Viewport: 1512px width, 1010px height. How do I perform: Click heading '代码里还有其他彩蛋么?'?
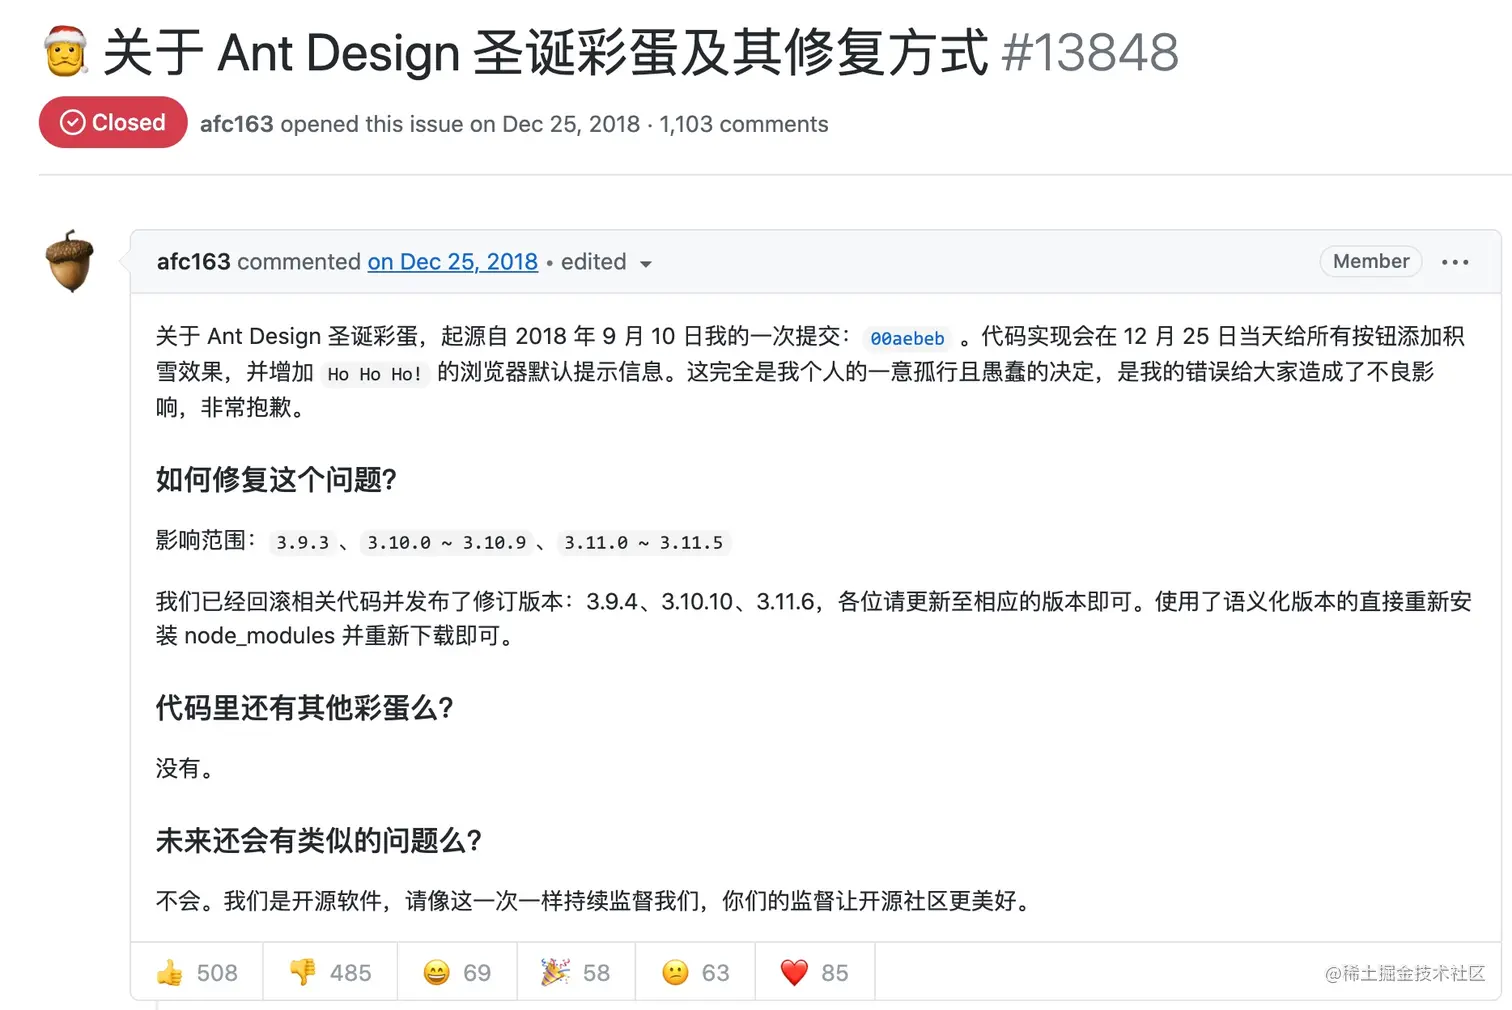coord(305,708)
